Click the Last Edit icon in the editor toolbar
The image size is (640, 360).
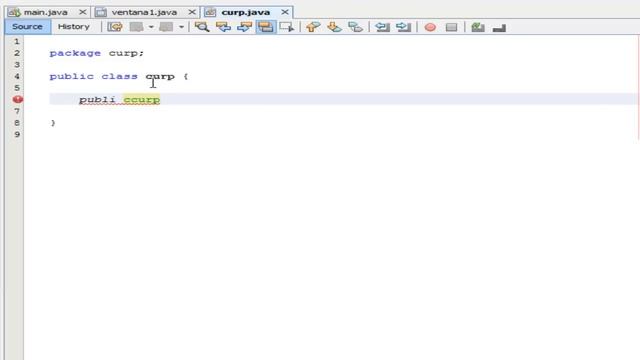click(115, 27)
